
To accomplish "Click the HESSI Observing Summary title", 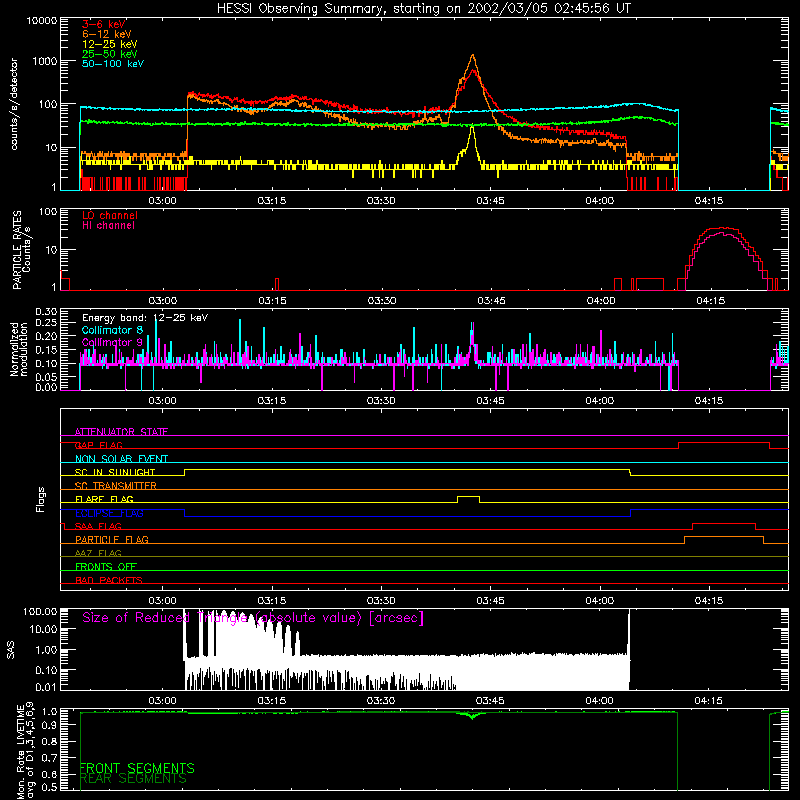I will pyautogui.click(x=423, y=9).
